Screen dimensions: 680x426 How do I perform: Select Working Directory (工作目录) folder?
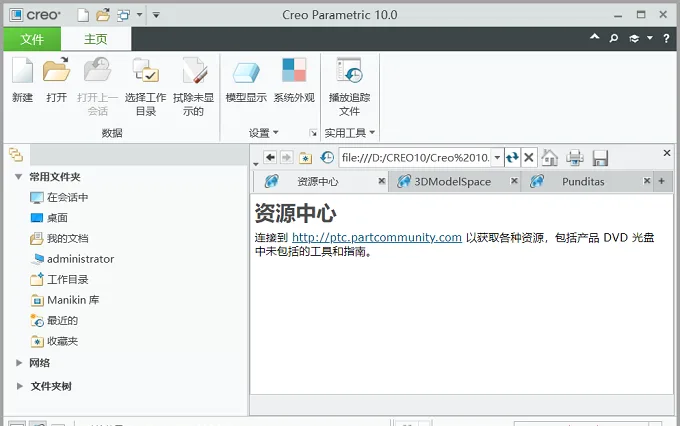click(x=59, y=279)
